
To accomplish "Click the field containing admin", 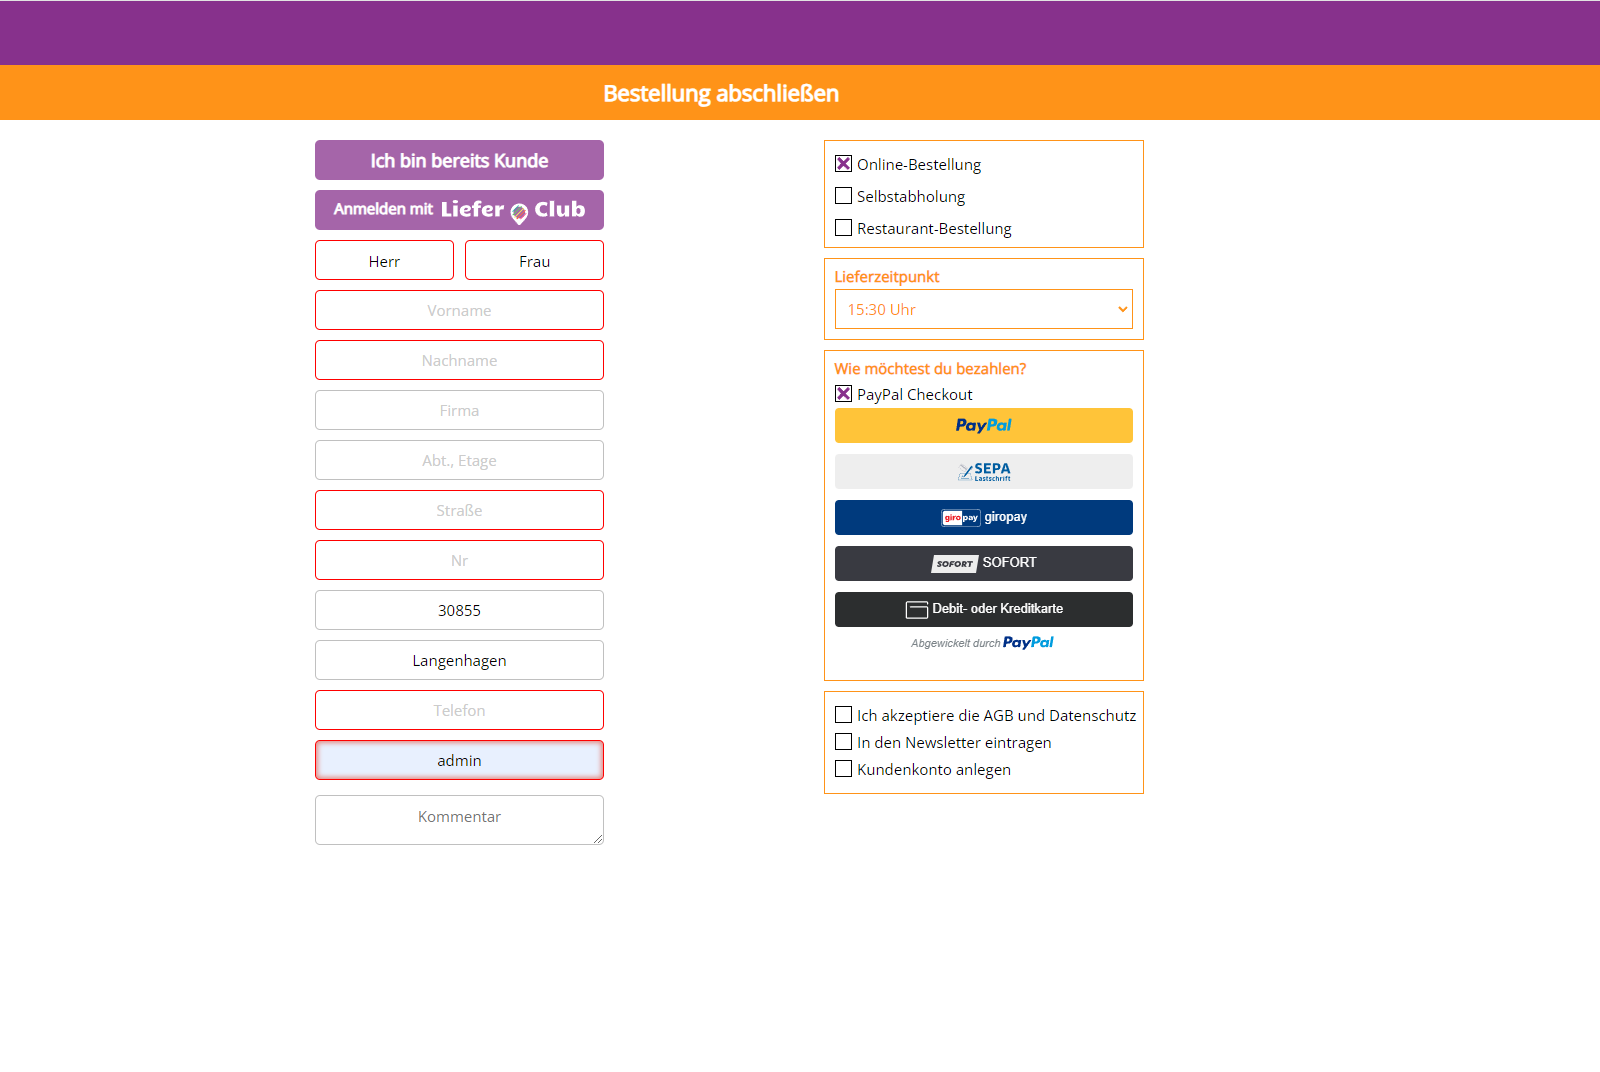I will [x=459, y=760].
